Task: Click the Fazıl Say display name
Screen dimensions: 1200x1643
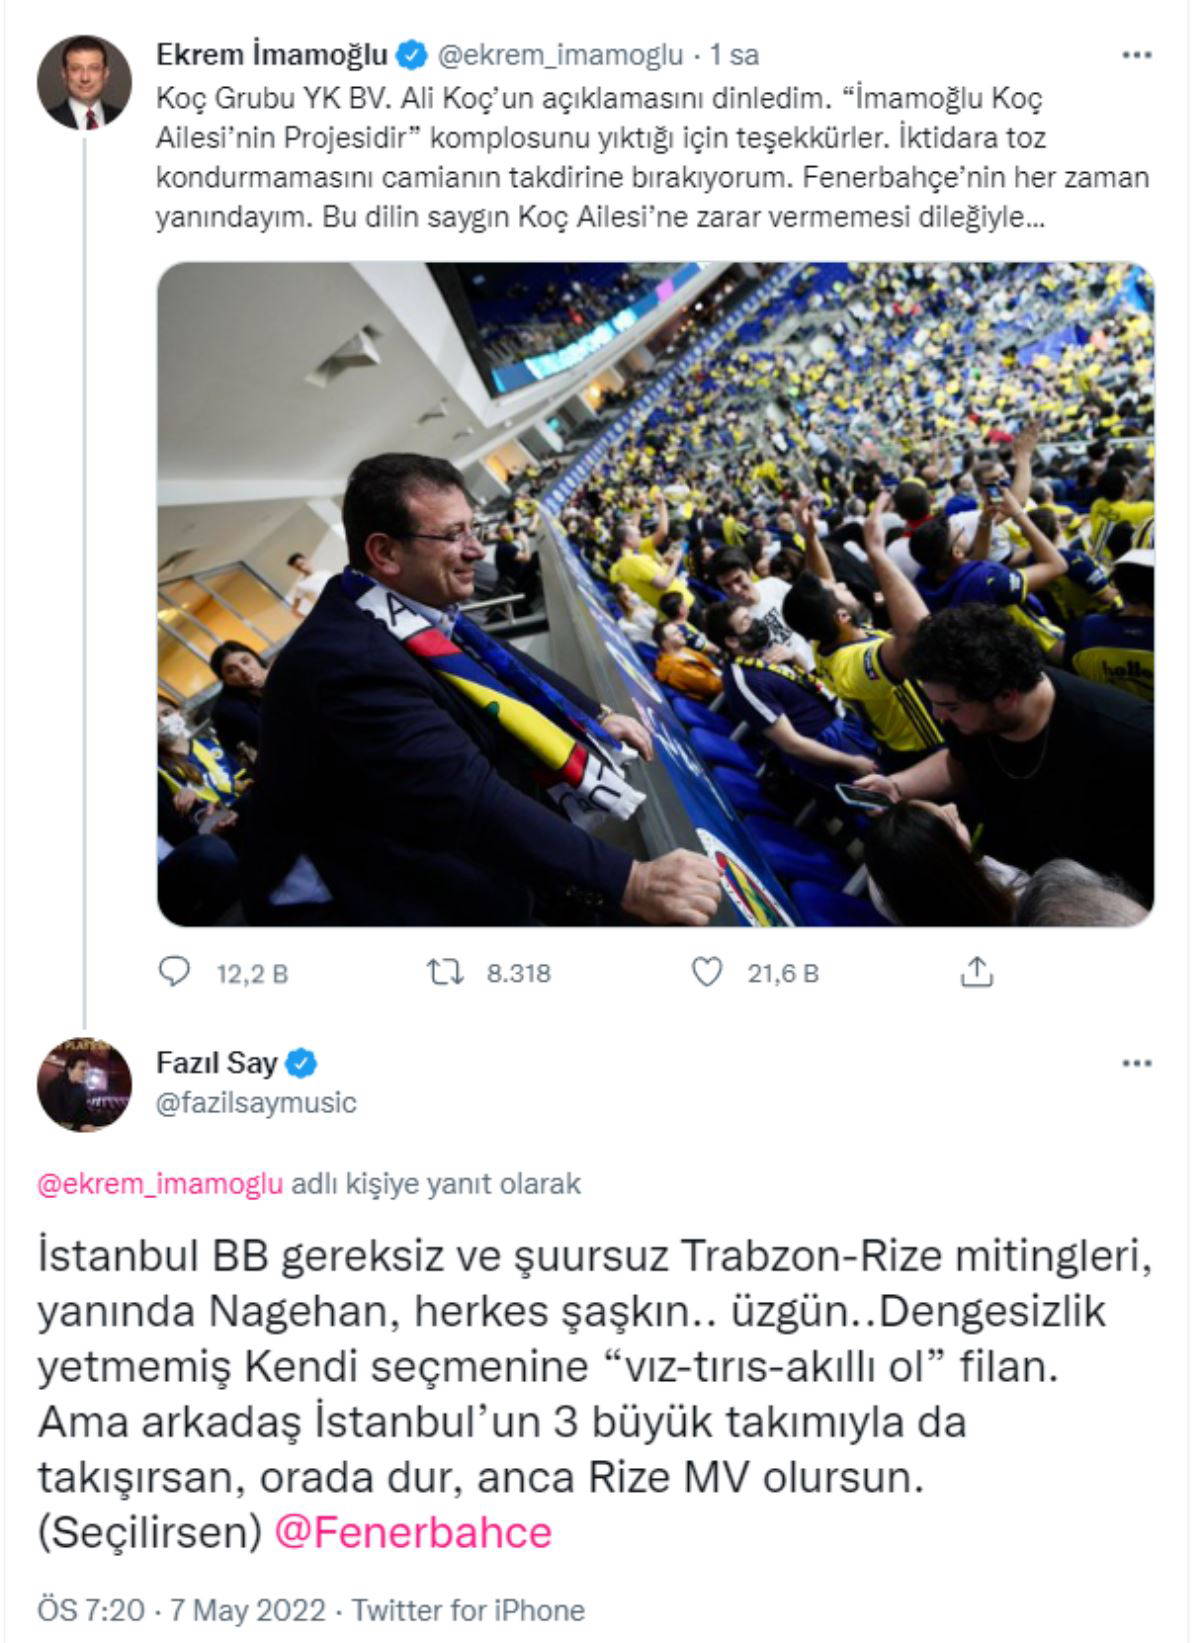Action: [217, 1063]
